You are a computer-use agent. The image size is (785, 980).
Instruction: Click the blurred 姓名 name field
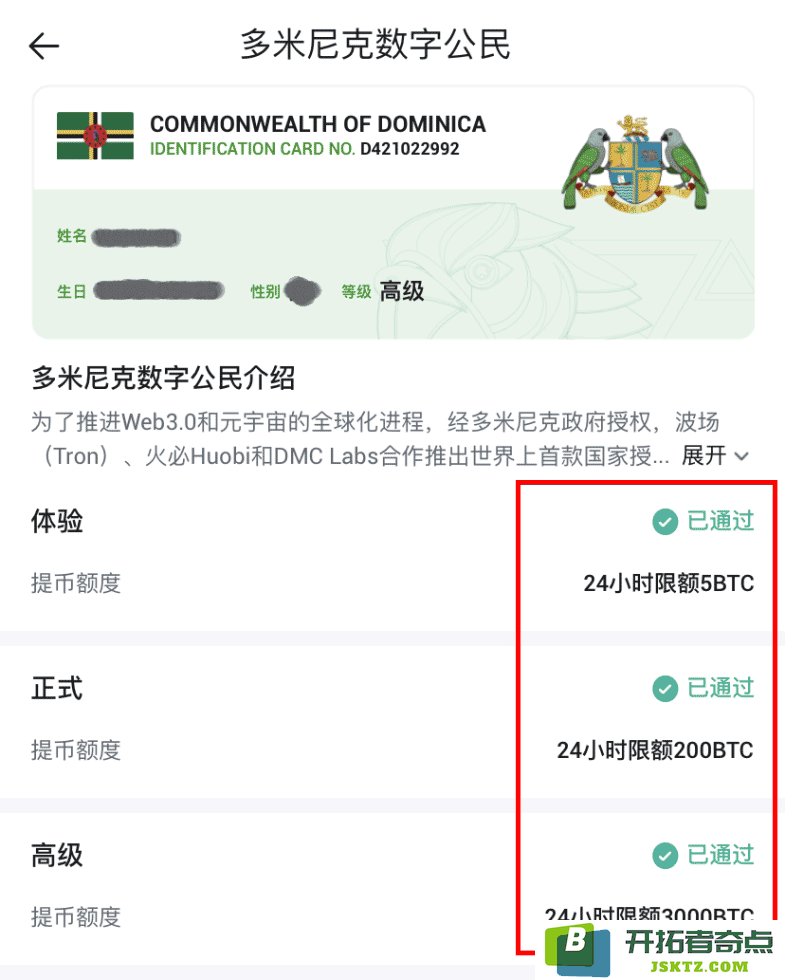tap(136, 238)
